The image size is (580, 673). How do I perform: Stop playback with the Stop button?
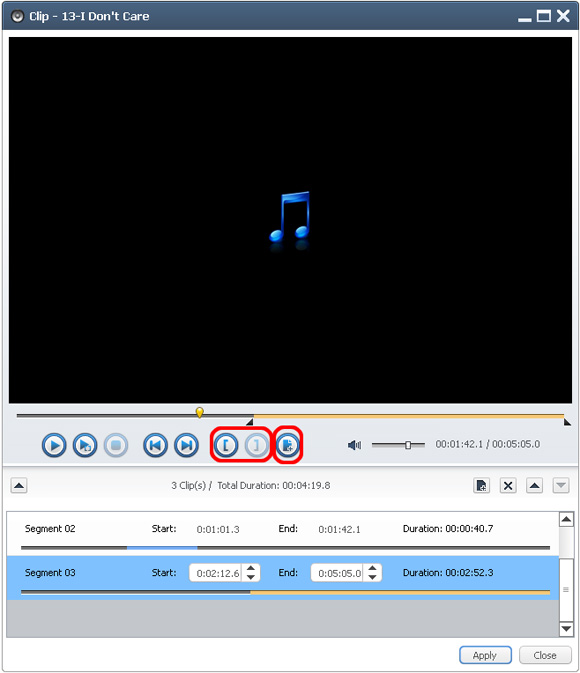(x=116, y=445)
